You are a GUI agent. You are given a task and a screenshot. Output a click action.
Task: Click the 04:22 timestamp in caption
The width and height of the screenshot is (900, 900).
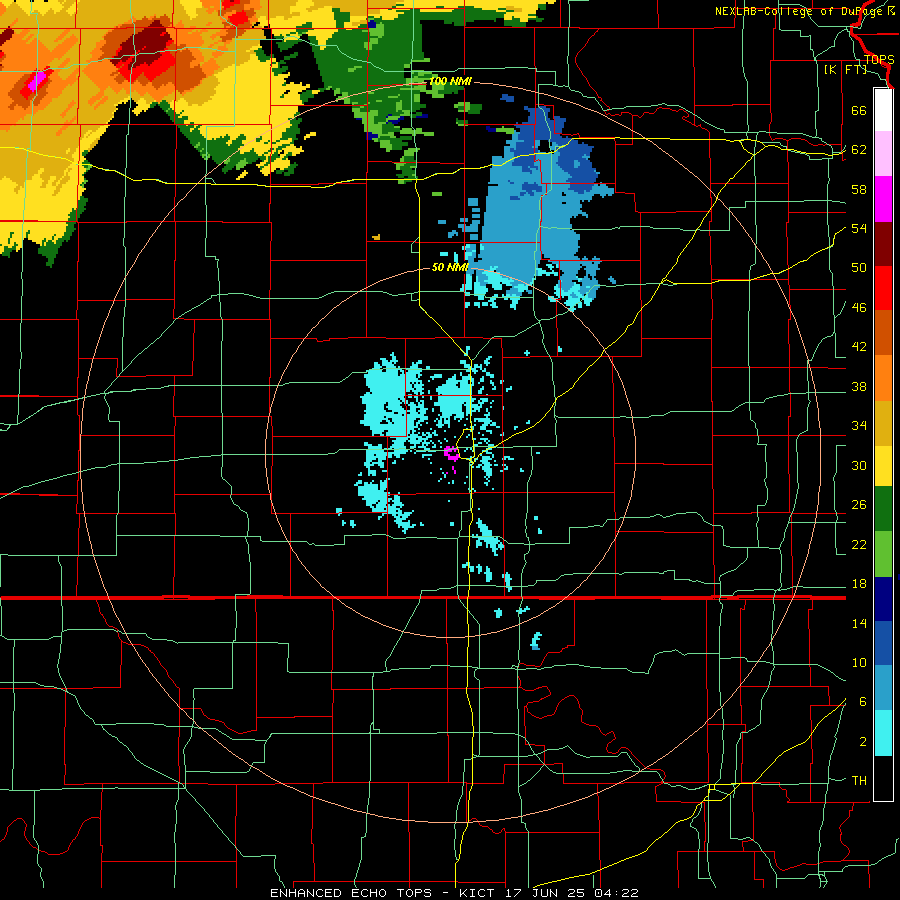616,893
